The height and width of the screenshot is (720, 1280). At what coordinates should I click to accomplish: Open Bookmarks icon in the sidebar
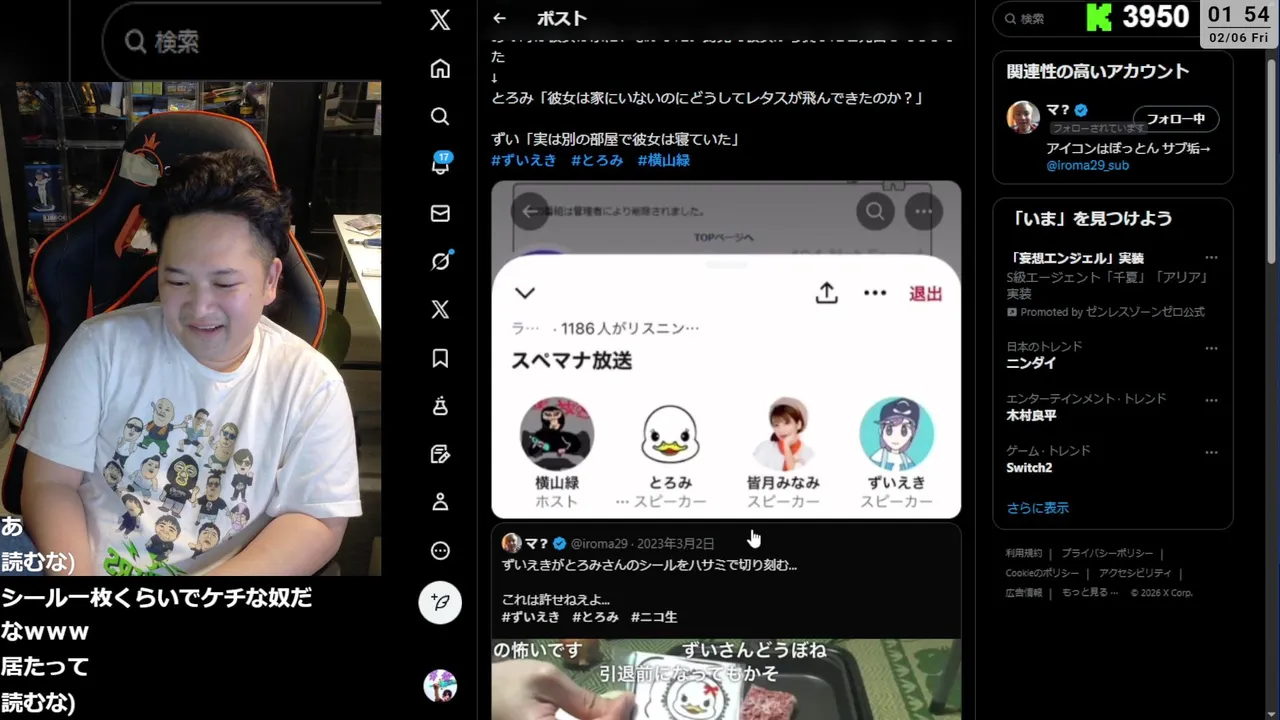click(440, 358)
